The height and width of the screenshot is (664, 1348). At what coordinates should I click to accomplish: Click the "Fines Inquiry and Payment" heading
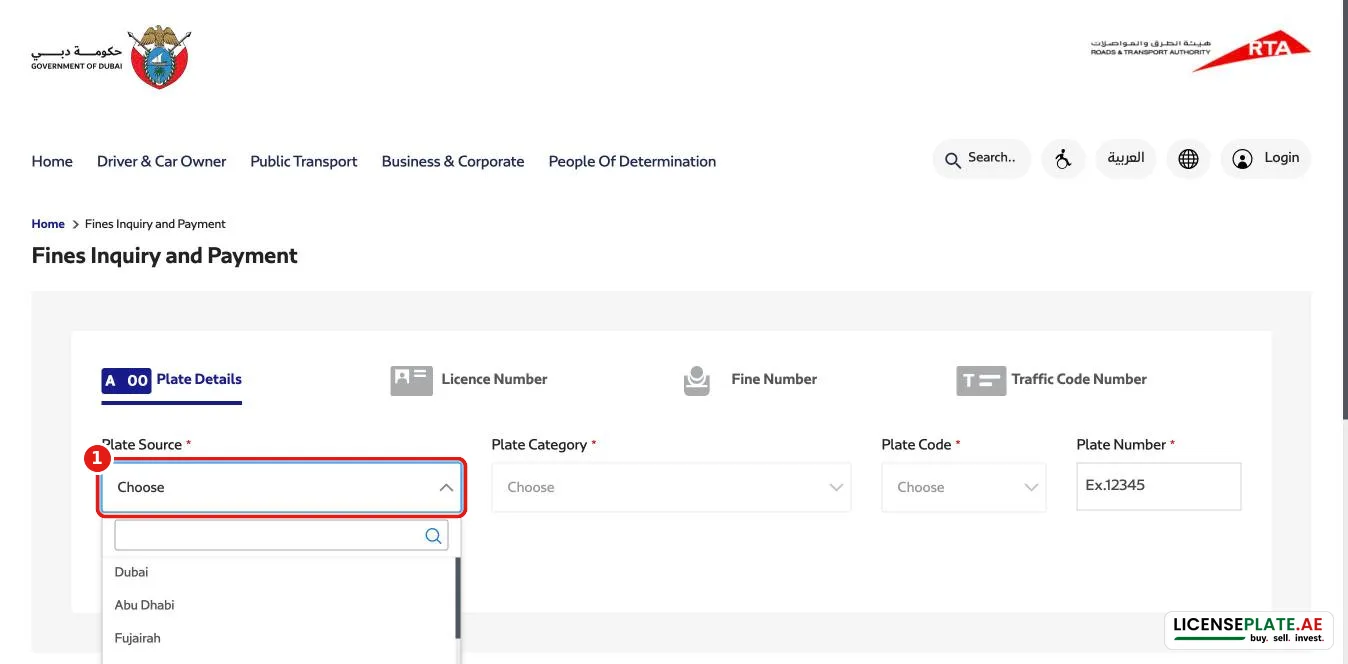(x=165, y=256)
